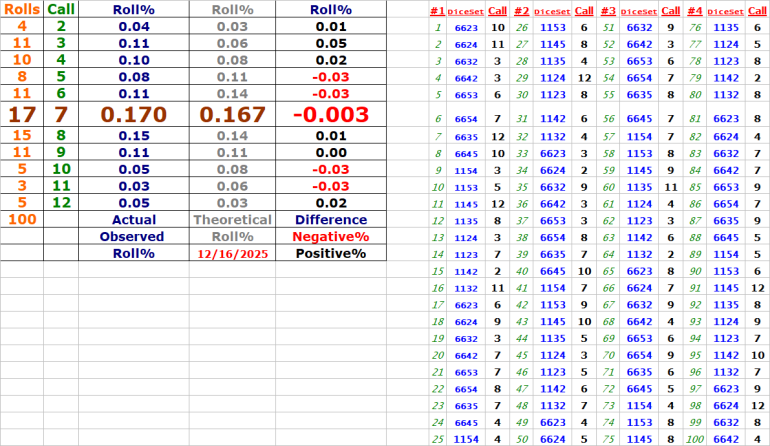Select the 0.167 theoretical percentage cell
The image size is (770, 446).
tap(232, 114)
